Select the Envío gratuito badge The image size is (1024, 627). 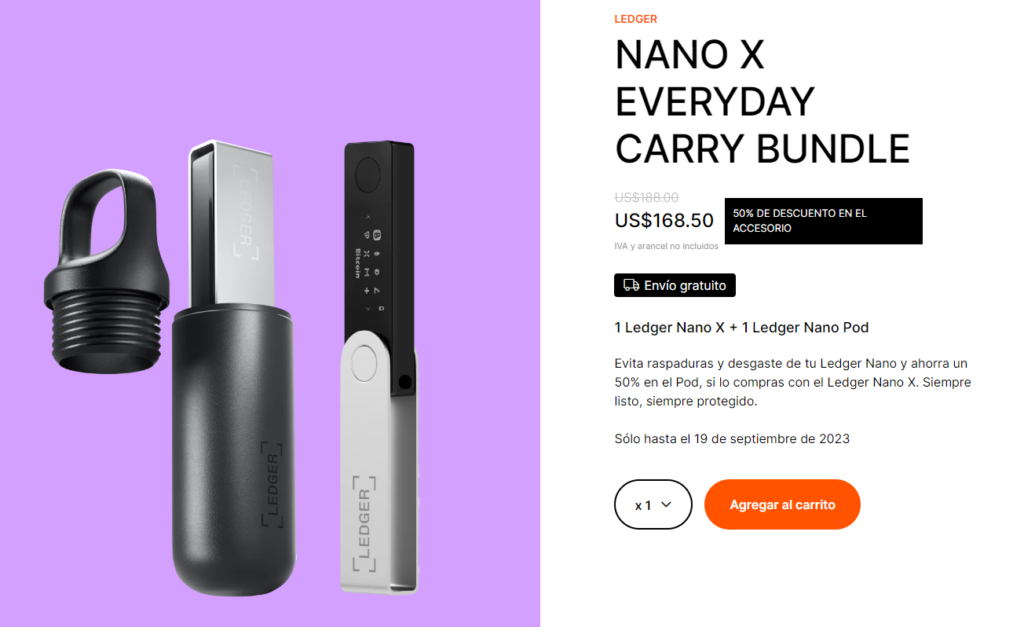pyautogui.click(x=675, y=285)
